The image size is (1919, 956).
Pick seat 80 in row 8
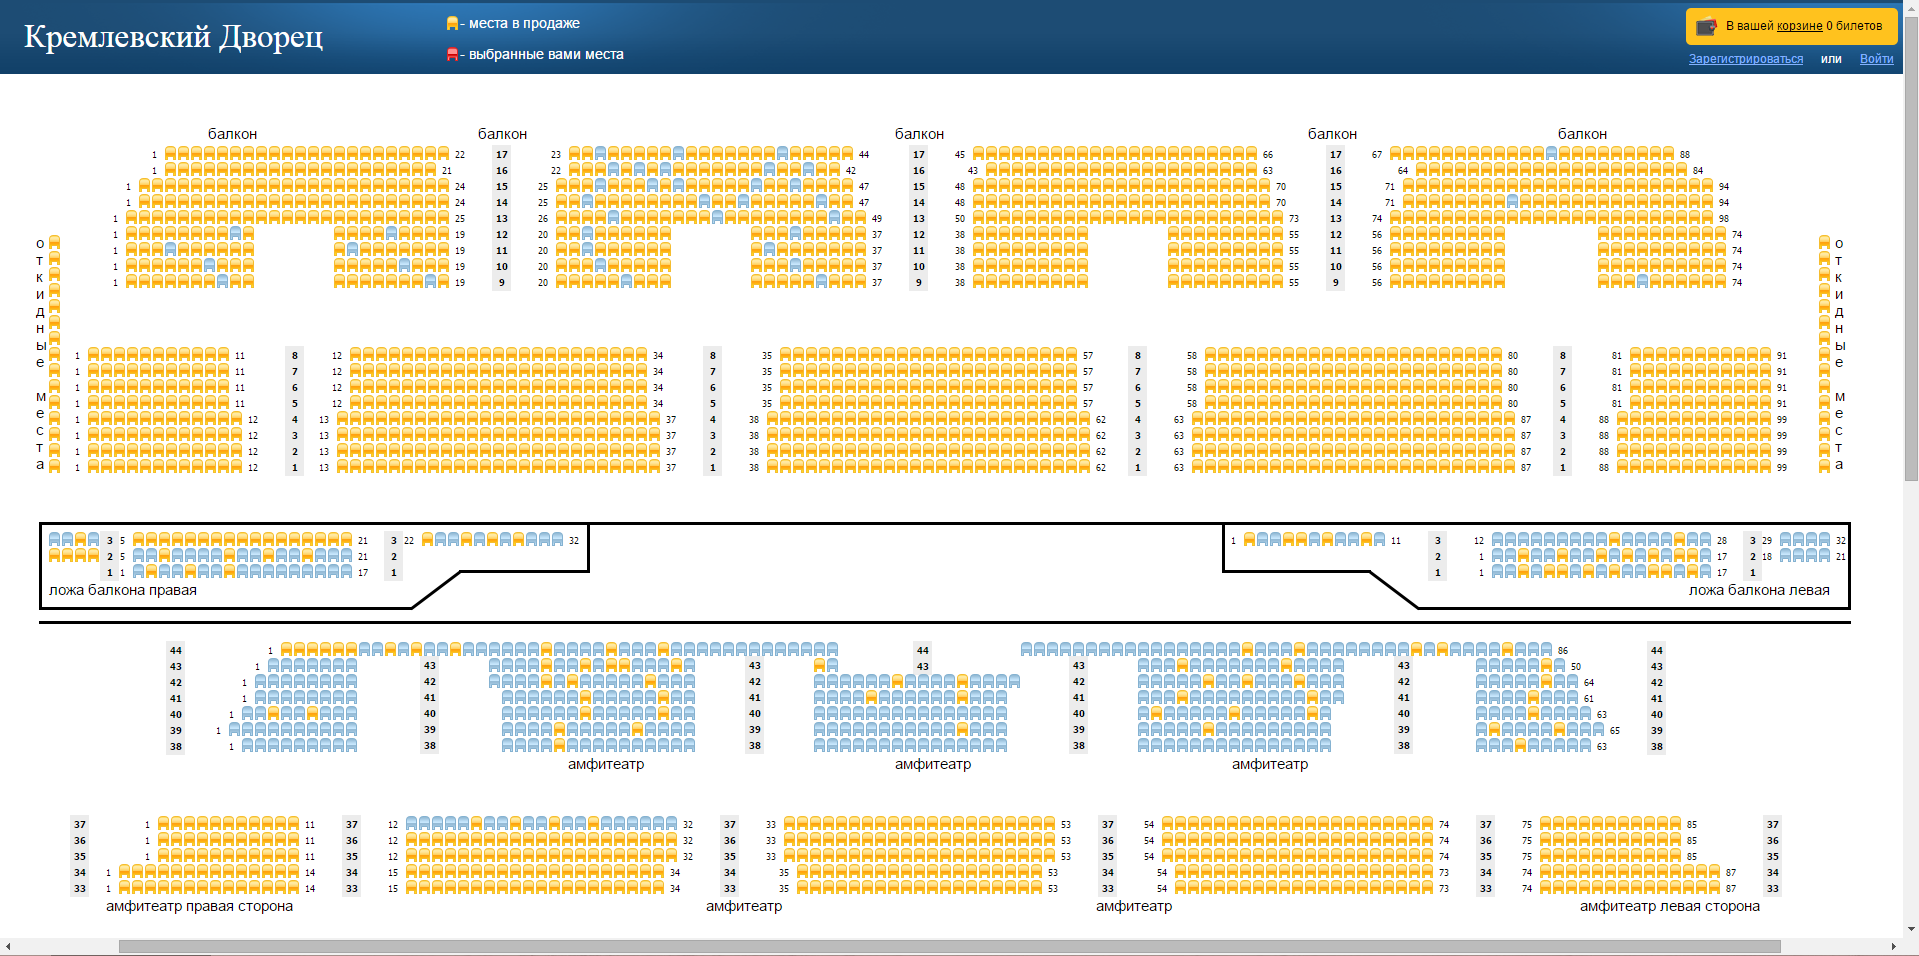[x=1497, y=355]
